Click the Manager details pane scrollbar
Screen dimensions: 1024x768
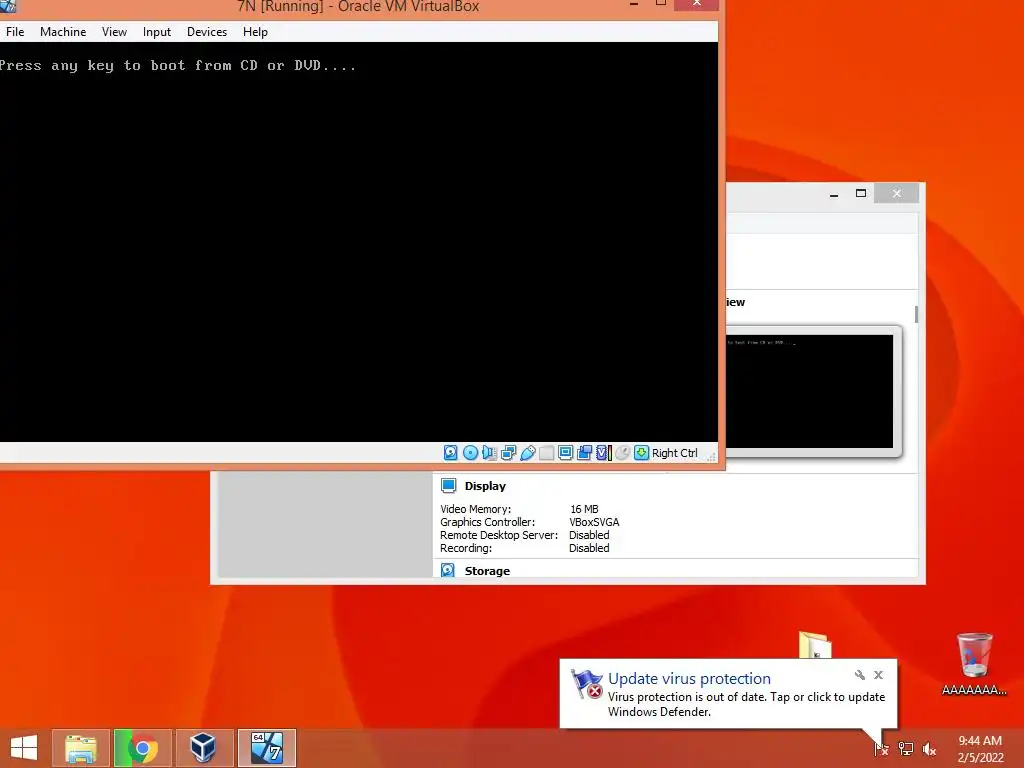[x=916, y=314]
